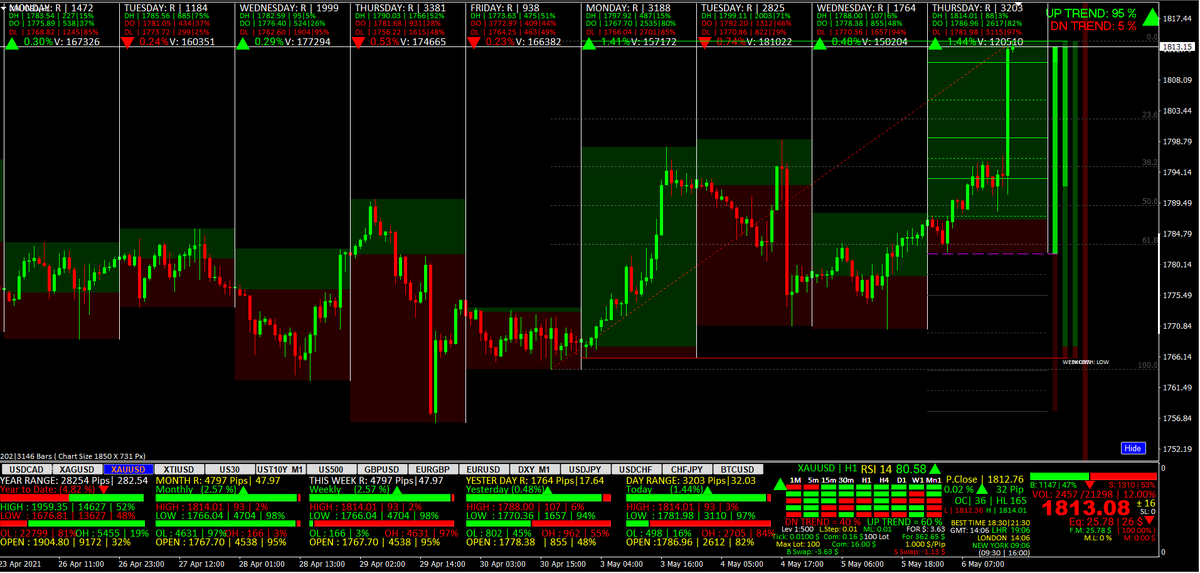Click the green up arrow beside 1.41% Monday
Viewport: 1200px width, 573px height.
click(590, 42)
